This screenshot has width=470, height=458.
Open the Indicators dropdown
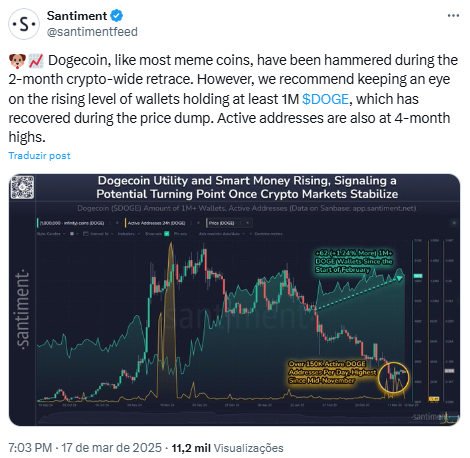pos(128,234)
